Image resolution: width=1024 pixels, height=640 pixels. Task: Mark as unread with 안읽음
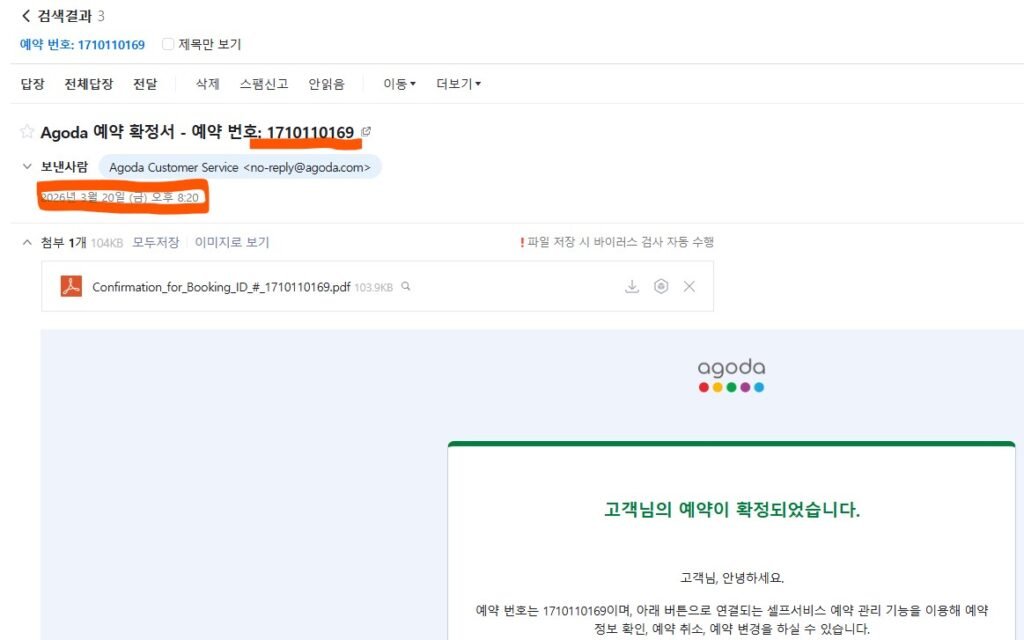coord(327,84)
